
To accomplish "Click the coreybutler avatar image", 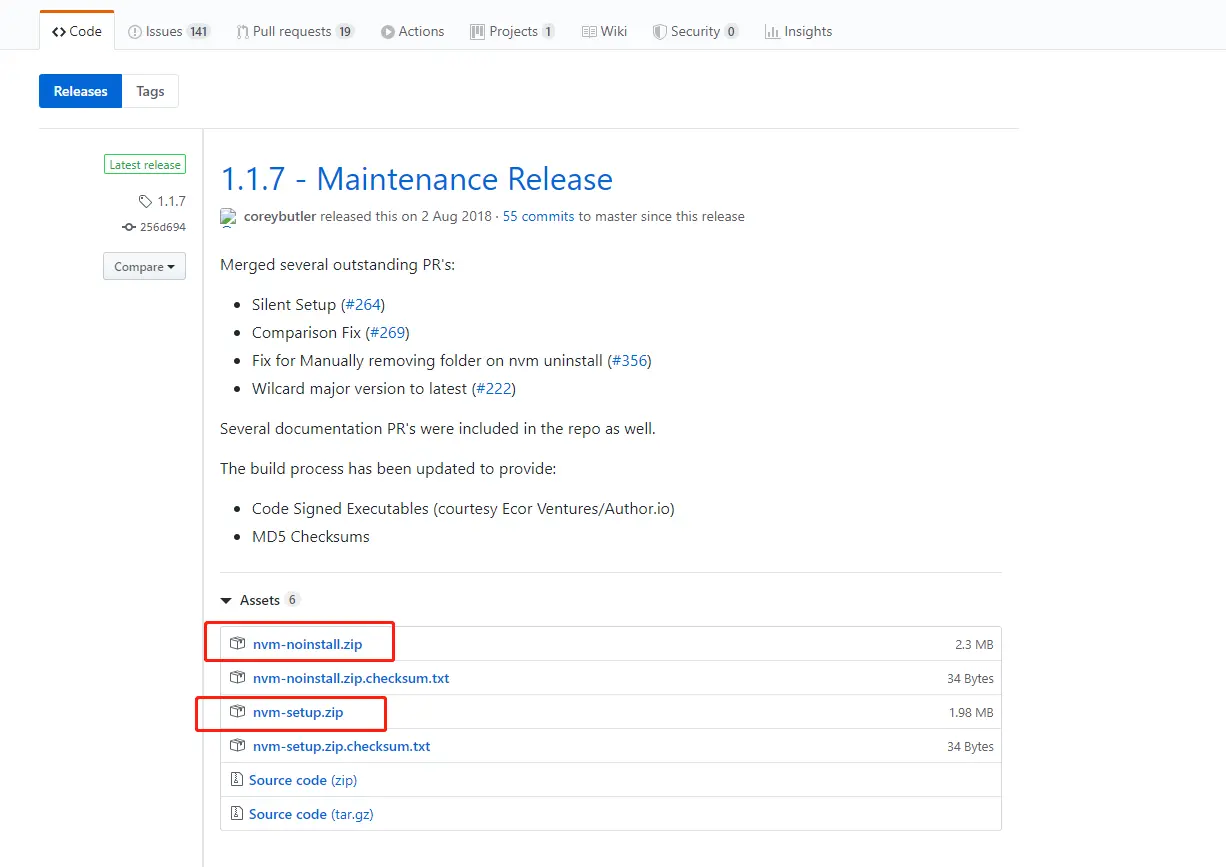I will (x=229, y=216).
